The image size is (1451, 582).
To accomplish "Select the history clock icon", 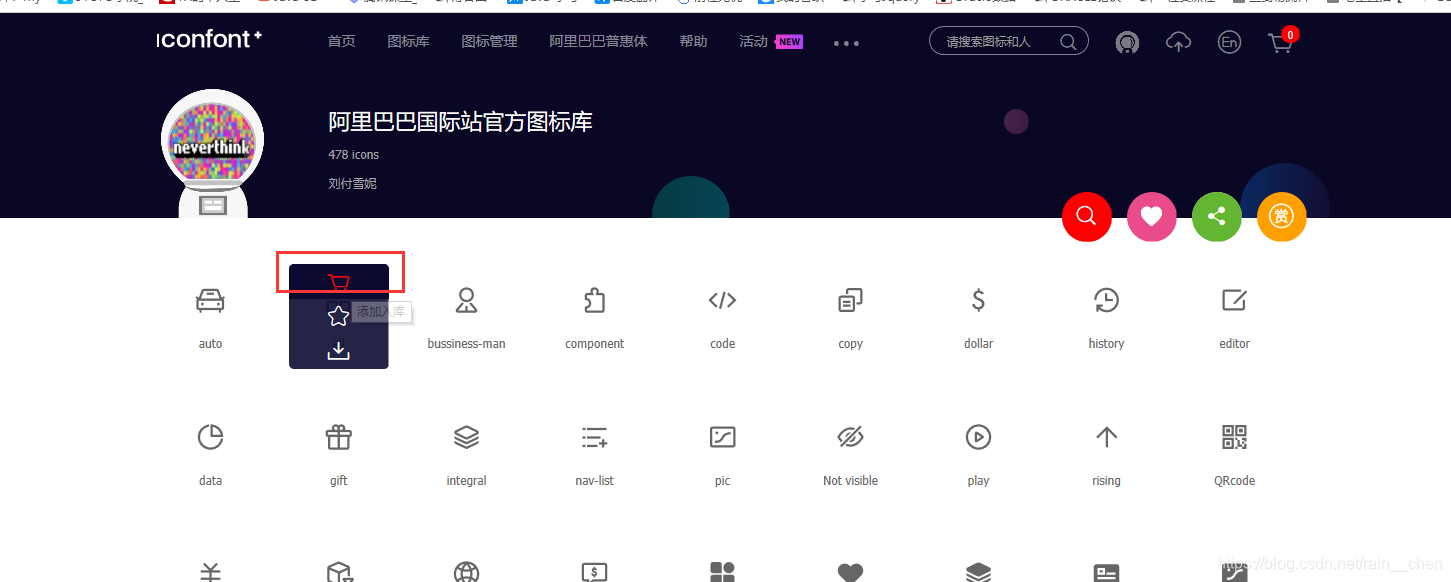I will coord(1106,300).
